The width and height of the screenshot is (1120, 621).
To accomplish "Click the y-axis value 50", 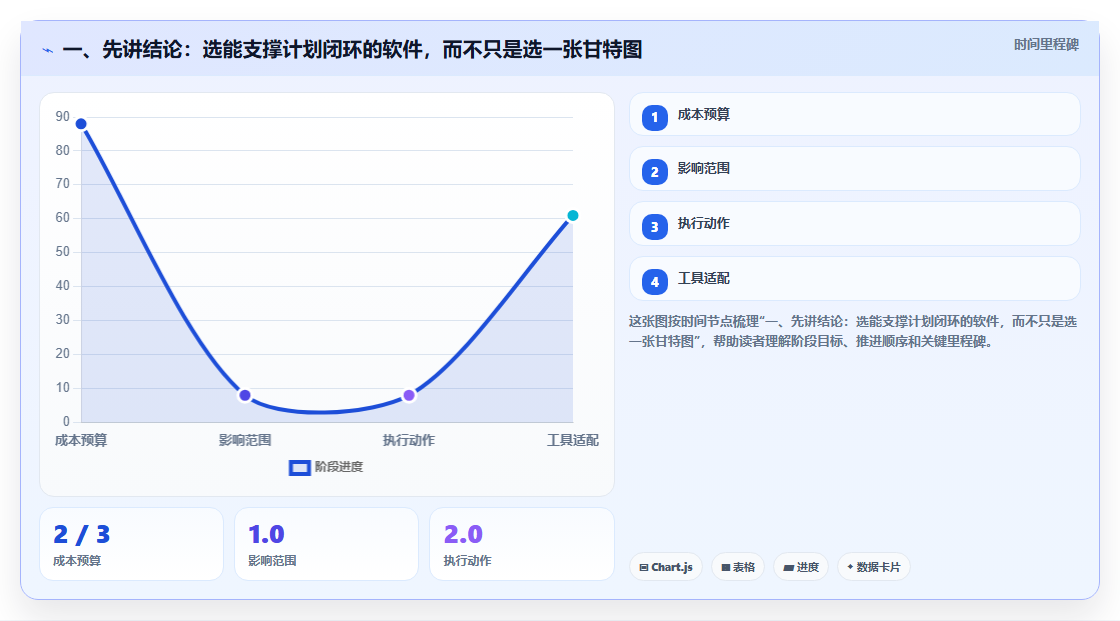I will (63, 252).
